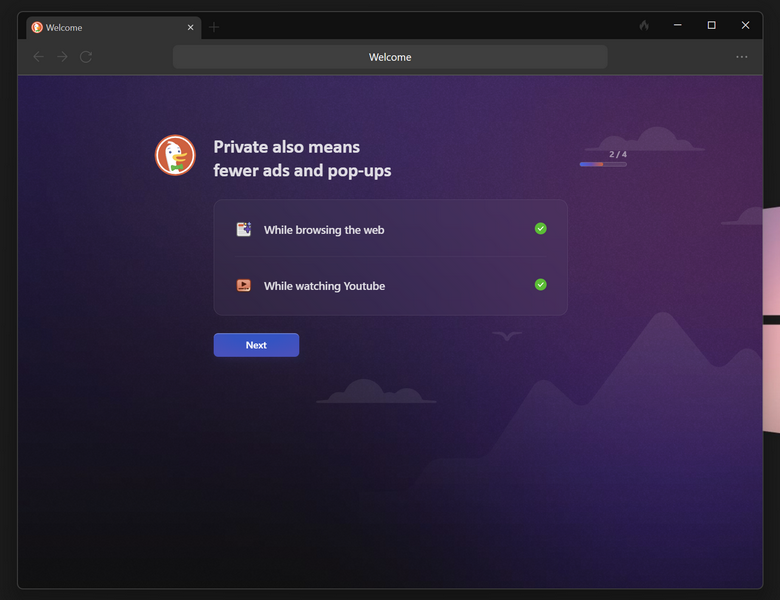Toggle green check for browsing the web
Viewport: 780px width, 600px height.
click(x=541, y=229)
